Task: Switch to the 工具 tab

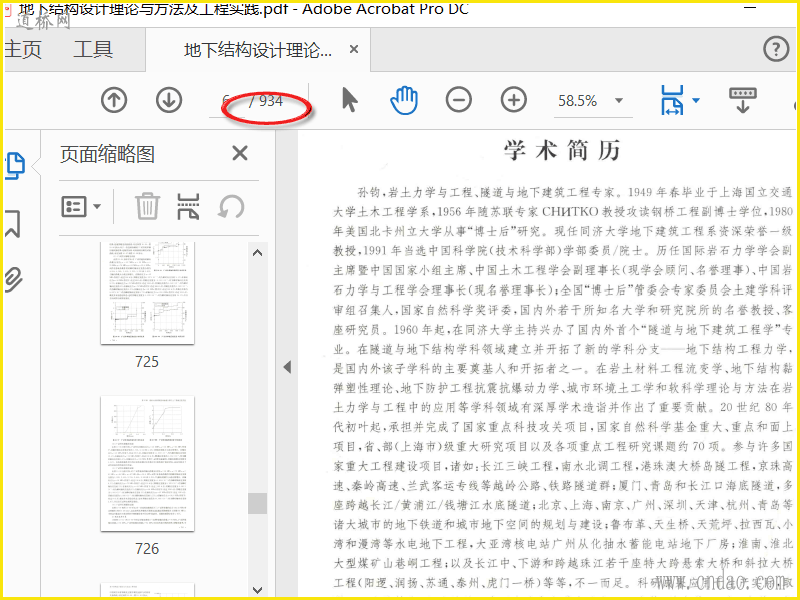Action: pos(93,50)
